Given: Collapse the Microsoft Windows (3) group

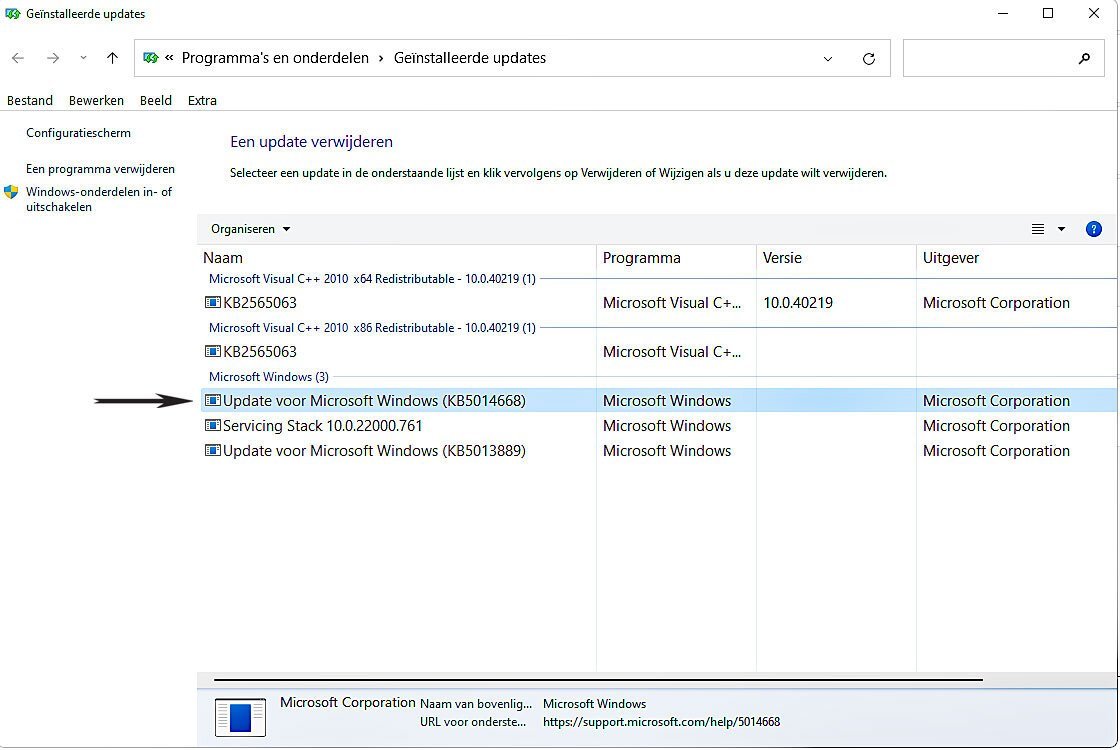Looking at the screenshot, I should pyautogui.click(x=269, y=377).
